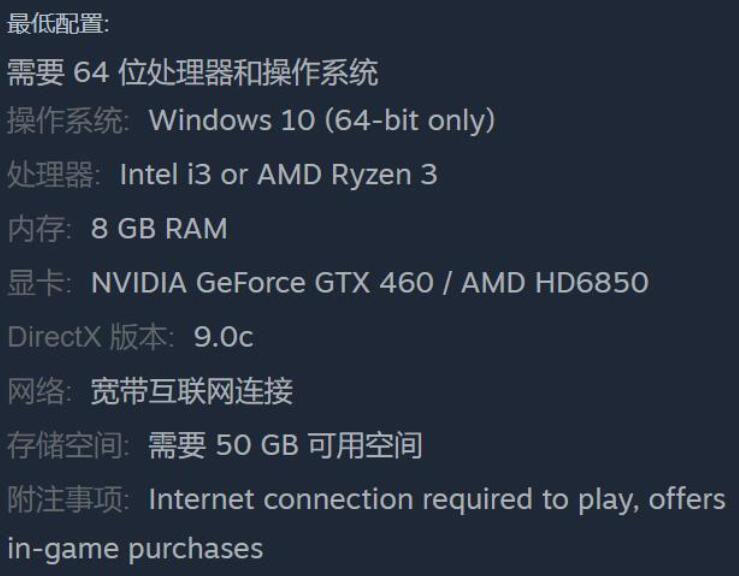Click the 处理器 label
The width and height of the screenshot is (739, 576).
[x=53, y=175]
